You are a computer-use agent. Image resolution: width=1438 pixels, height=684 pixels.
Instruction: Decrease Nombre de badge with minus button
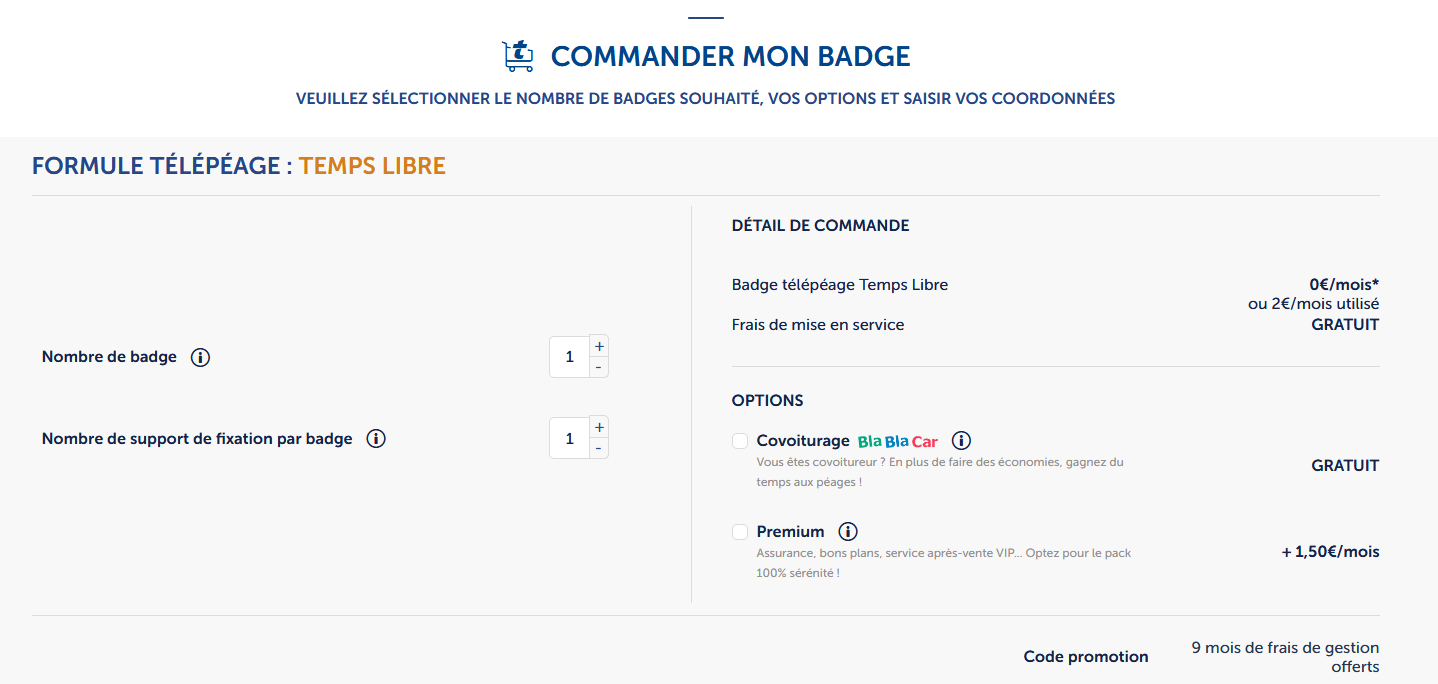click(x=598, y=367)
